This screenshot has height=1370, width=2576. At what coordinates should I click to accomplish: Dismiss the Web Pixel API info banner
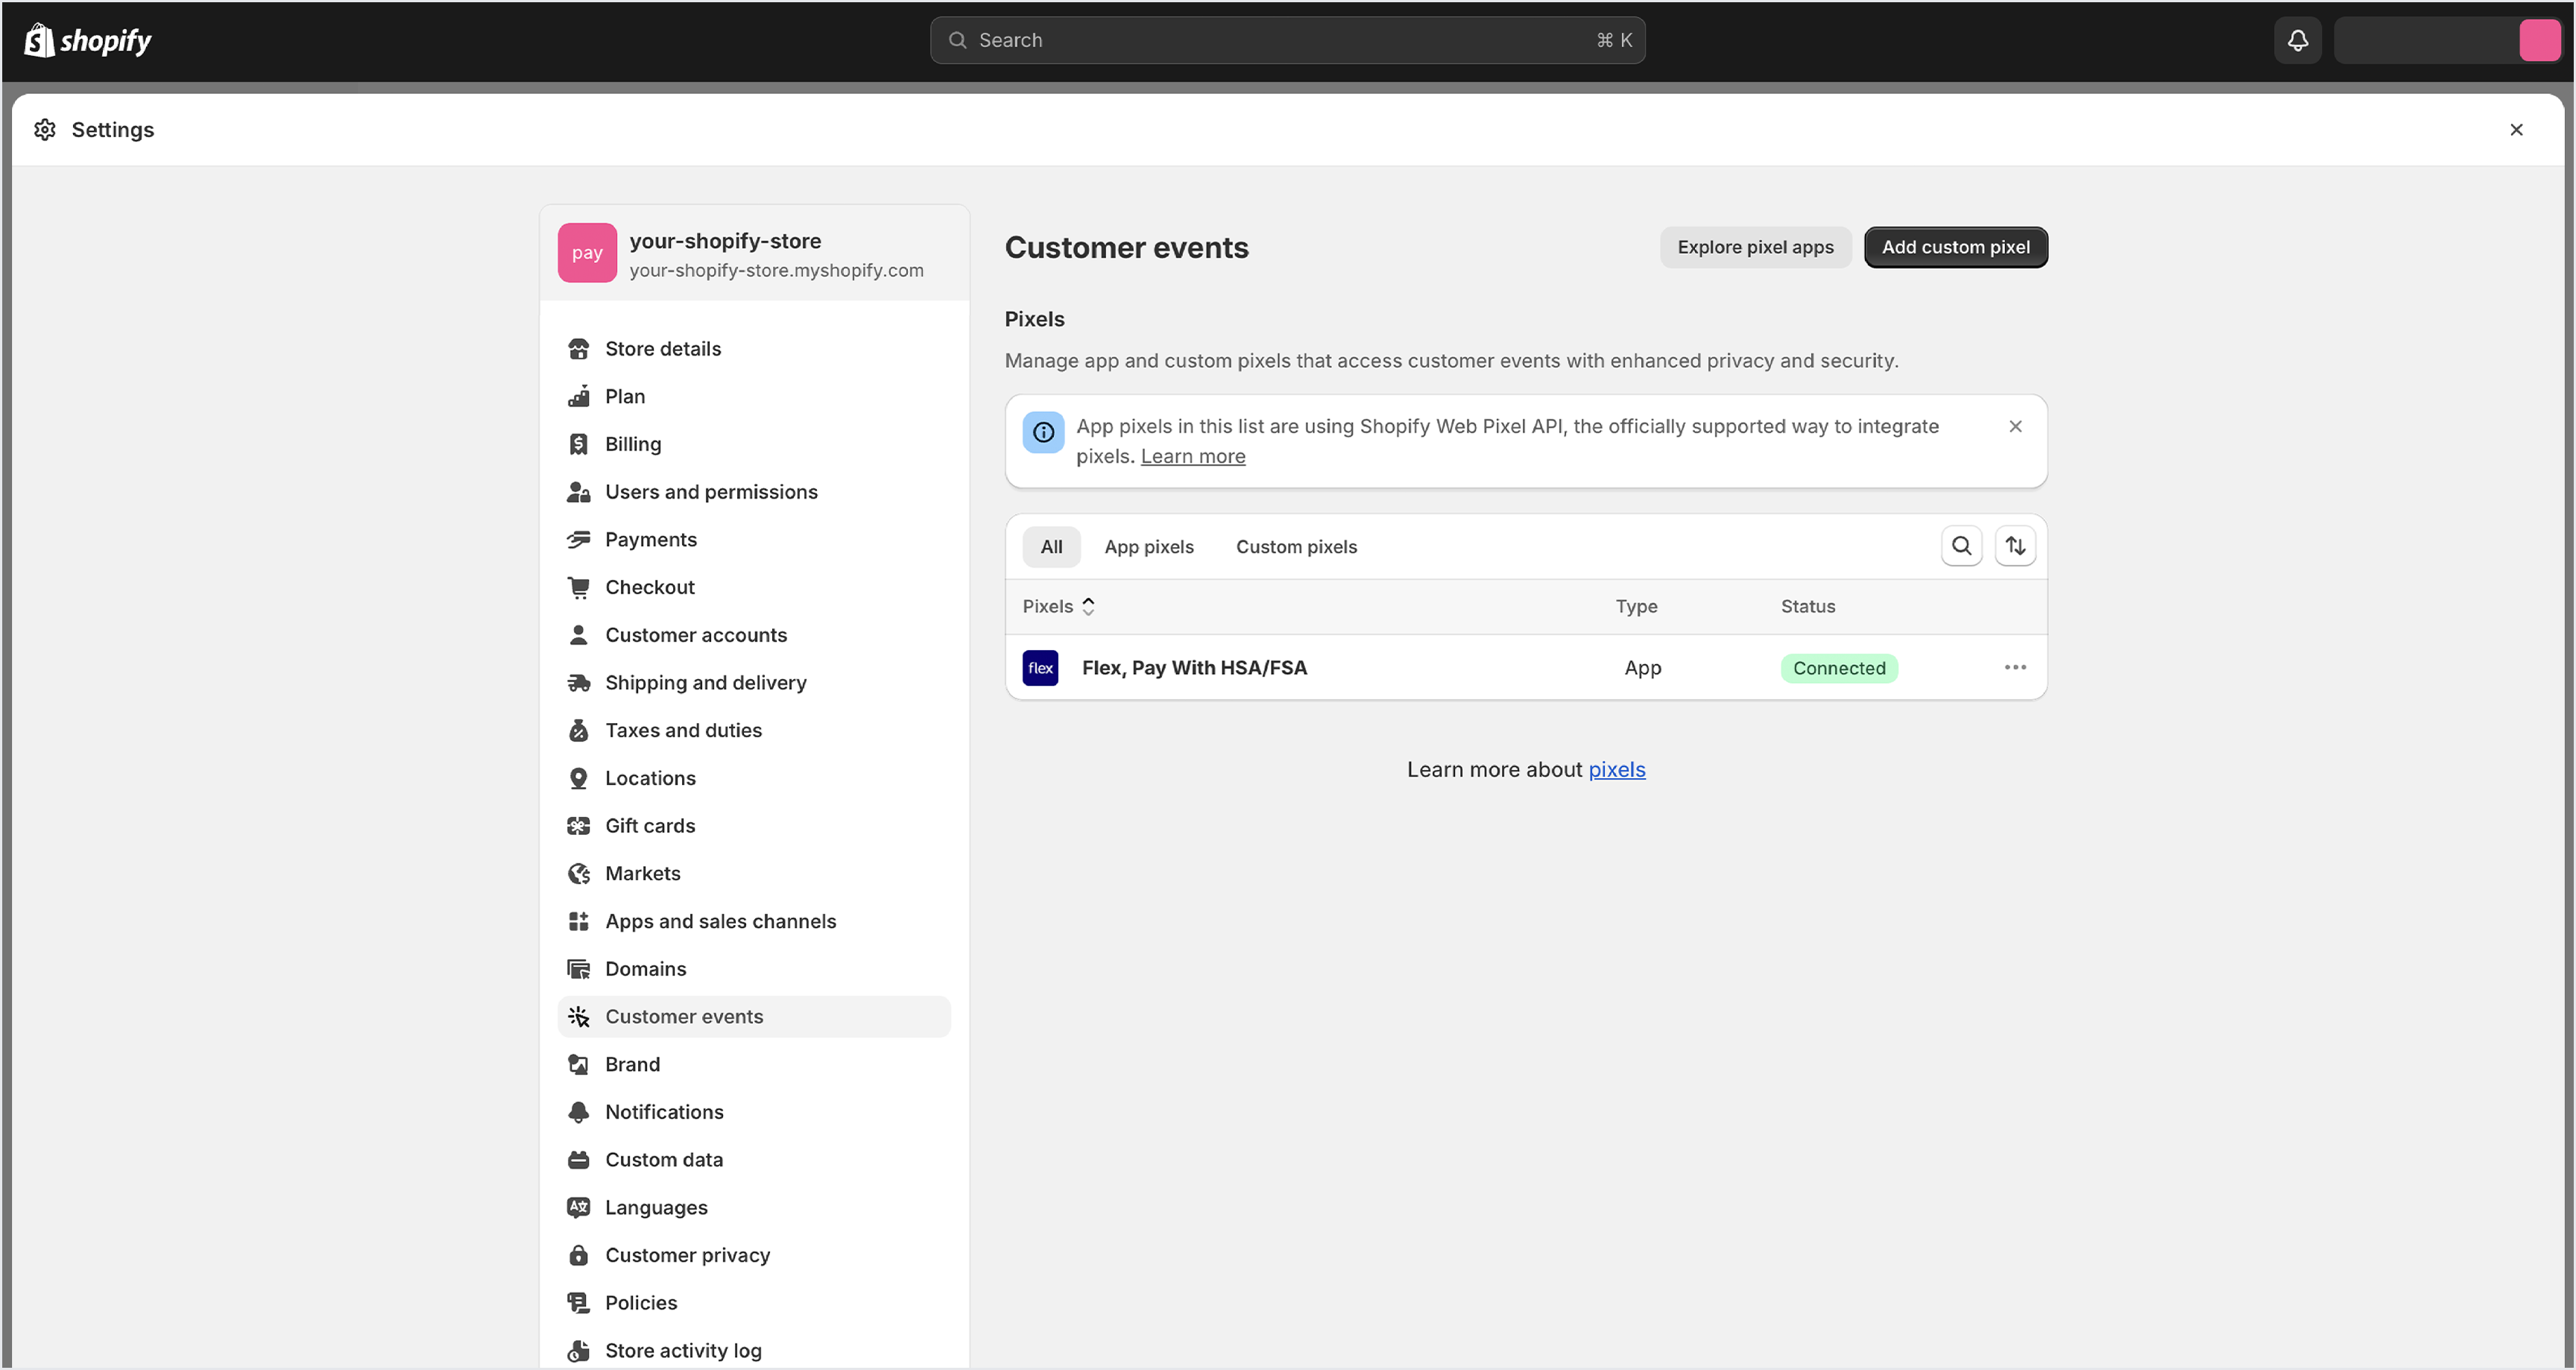2015,427
